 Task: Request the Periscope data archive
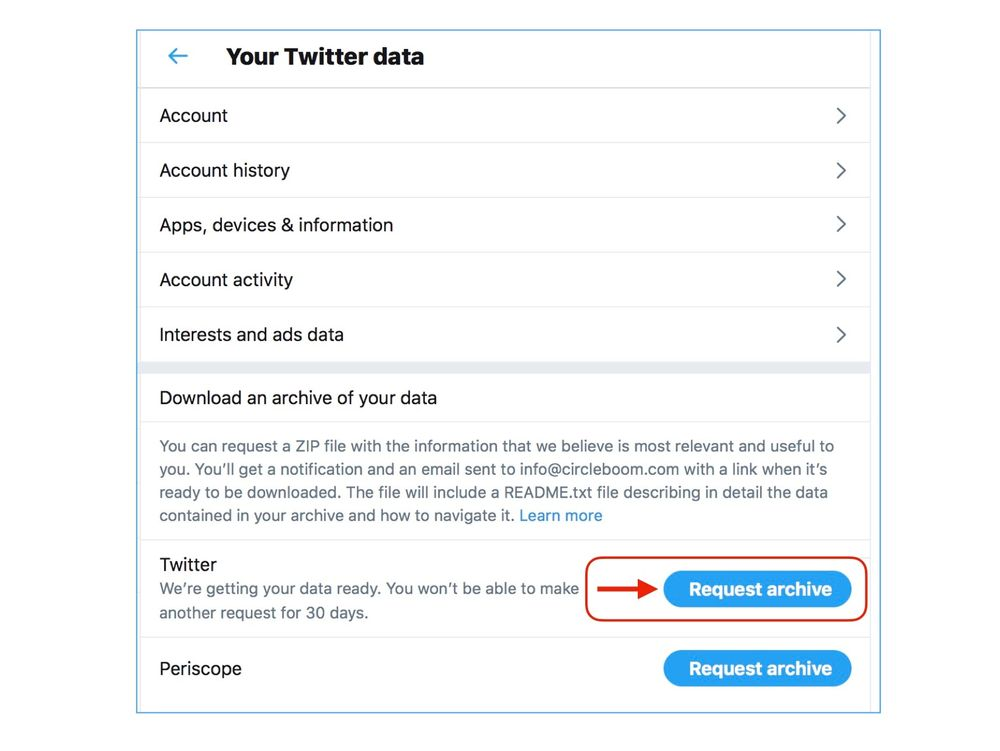tap(757, 668)
